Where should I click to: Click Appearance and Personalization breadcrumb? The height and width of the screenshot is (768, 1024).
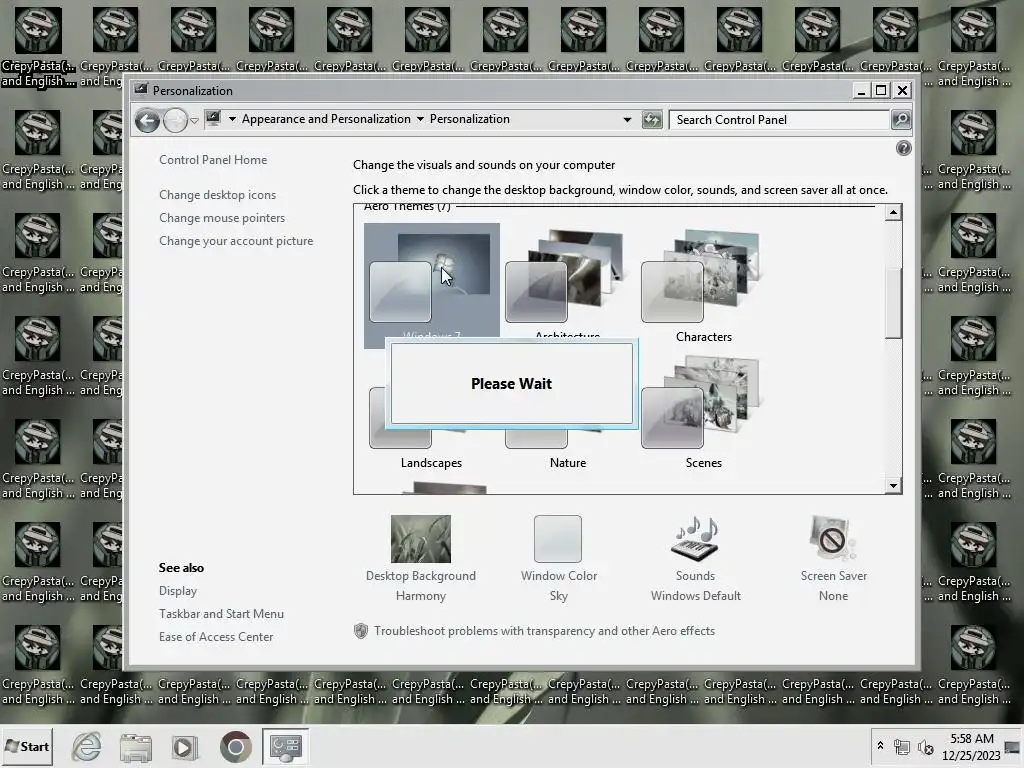[x=326, y=119]
